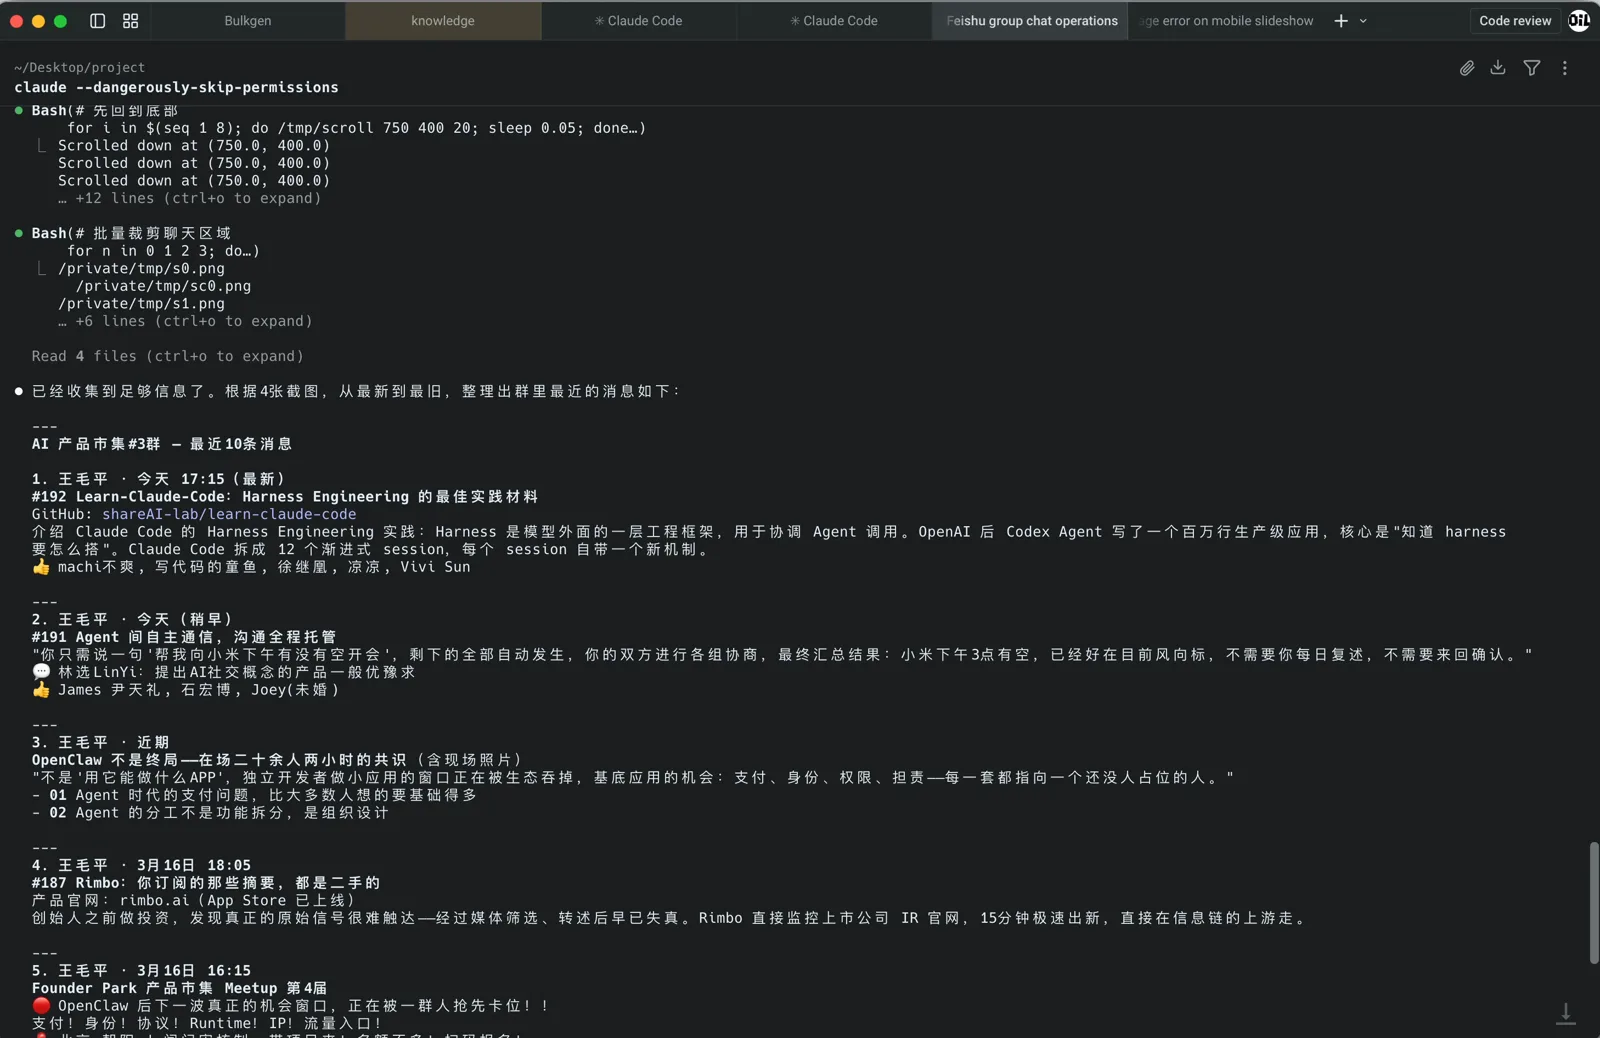Expand the +12 lines collapsed output
Image resolution: width=1600 pixels, height=1038 pixels.
pyautogui.click(x=190, y=199)
